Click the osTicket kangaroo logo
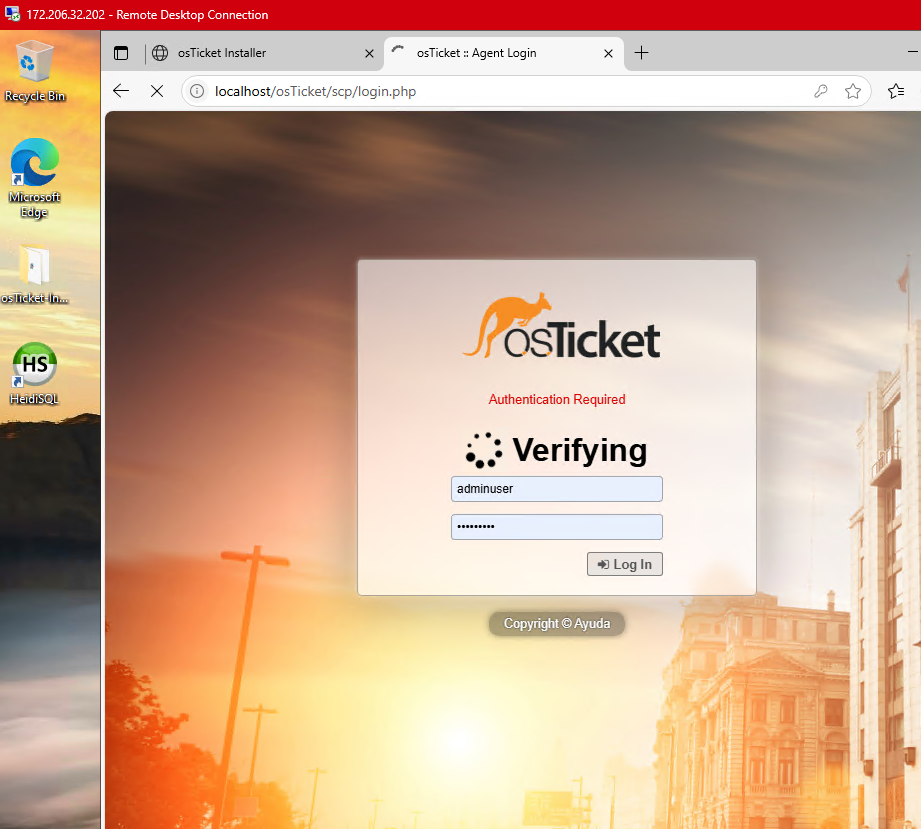The height and width of the screenshot is (829, 921). tap(562, 325)
